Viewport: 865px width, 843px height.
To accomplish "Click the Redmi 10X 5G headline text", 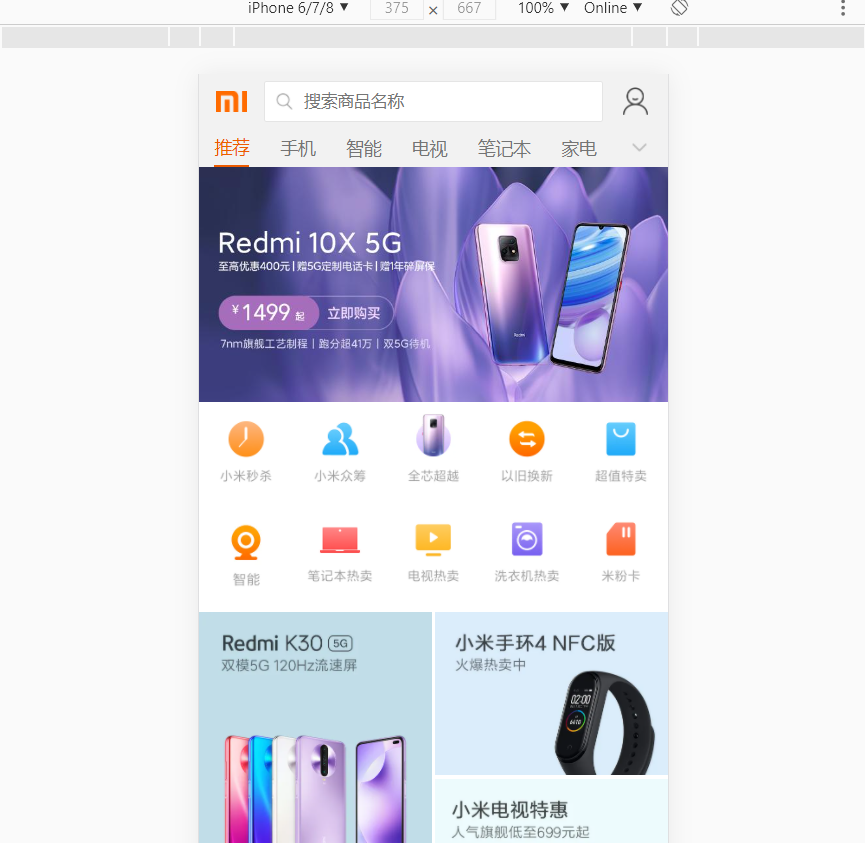I will 310,243.
